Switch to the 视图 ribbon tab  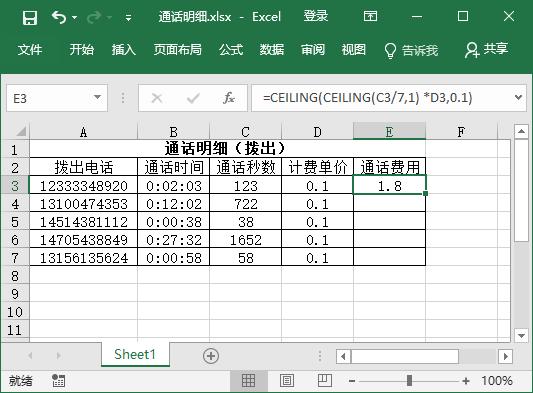point(354,50)
